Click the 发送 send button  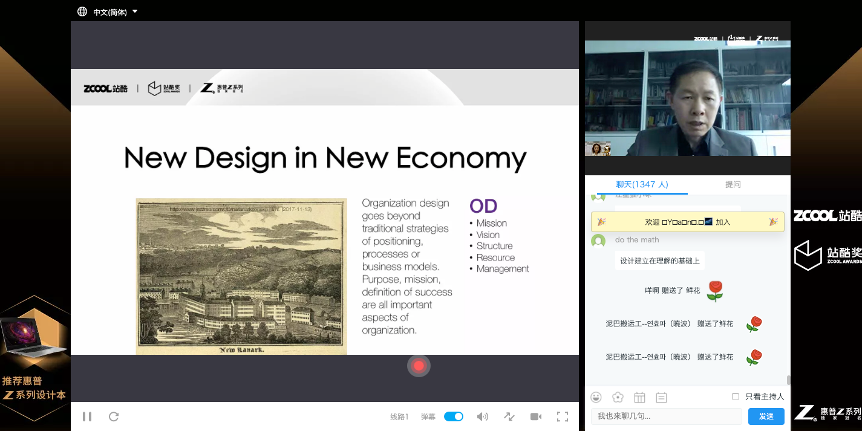[766, 416]
